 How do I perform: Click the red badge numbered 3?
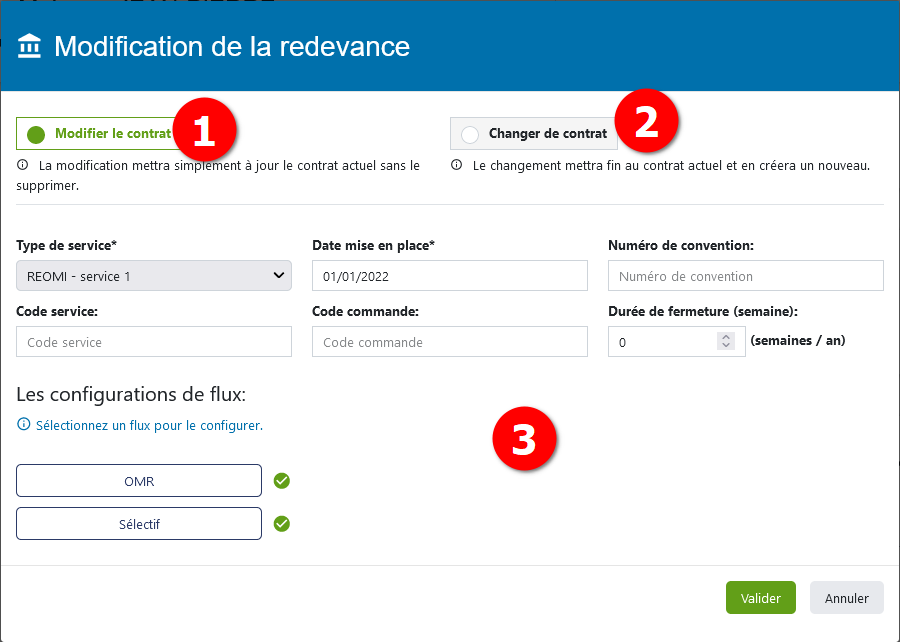coord(525,438)
